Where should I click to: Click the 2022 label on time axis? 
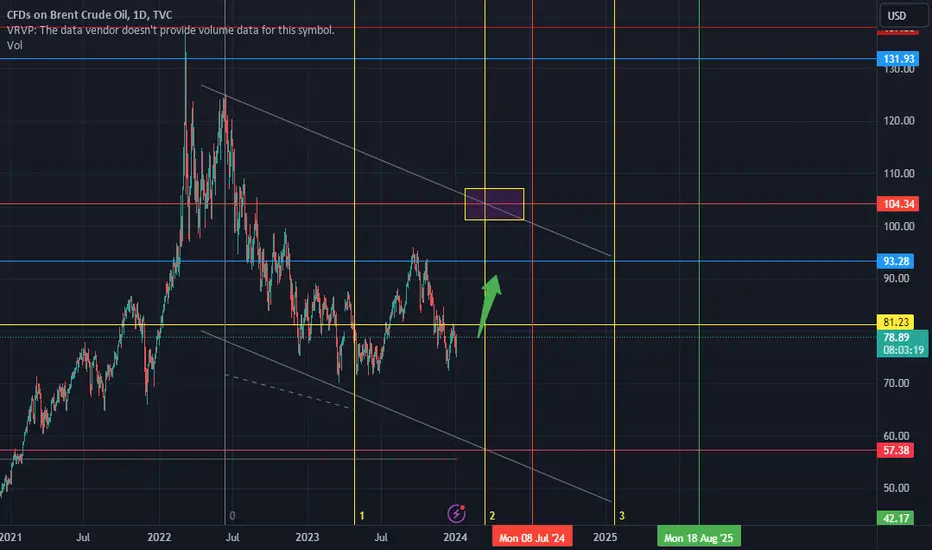[x=159, y=538]
